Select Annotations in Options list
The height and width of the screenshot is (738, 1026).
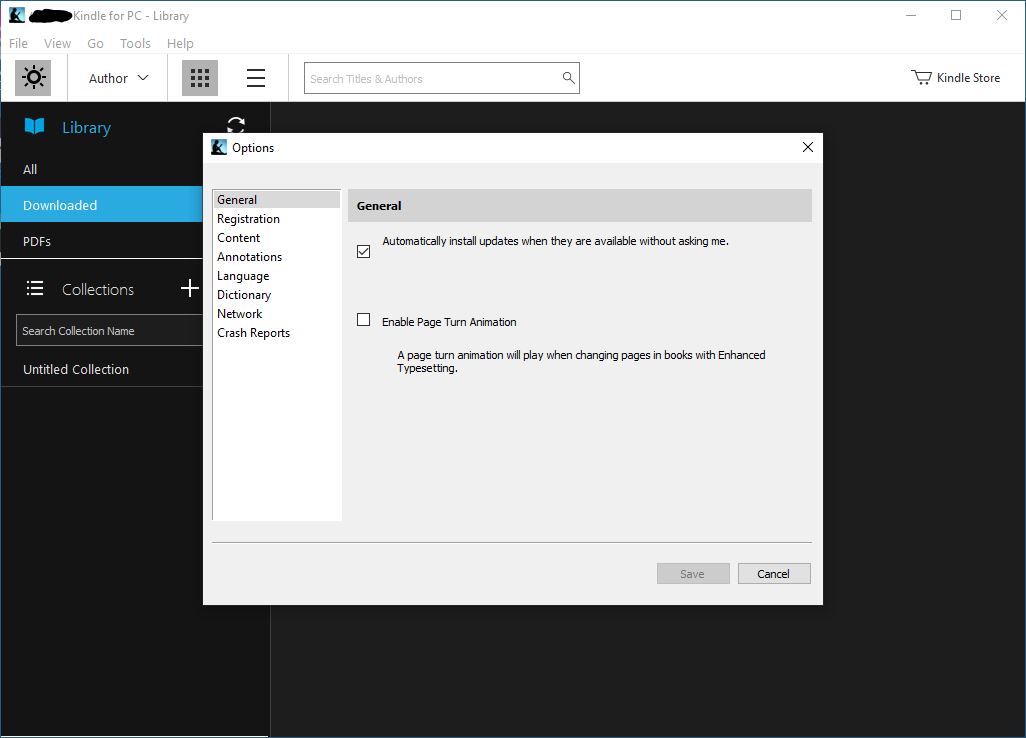click(x=277, y=256)
